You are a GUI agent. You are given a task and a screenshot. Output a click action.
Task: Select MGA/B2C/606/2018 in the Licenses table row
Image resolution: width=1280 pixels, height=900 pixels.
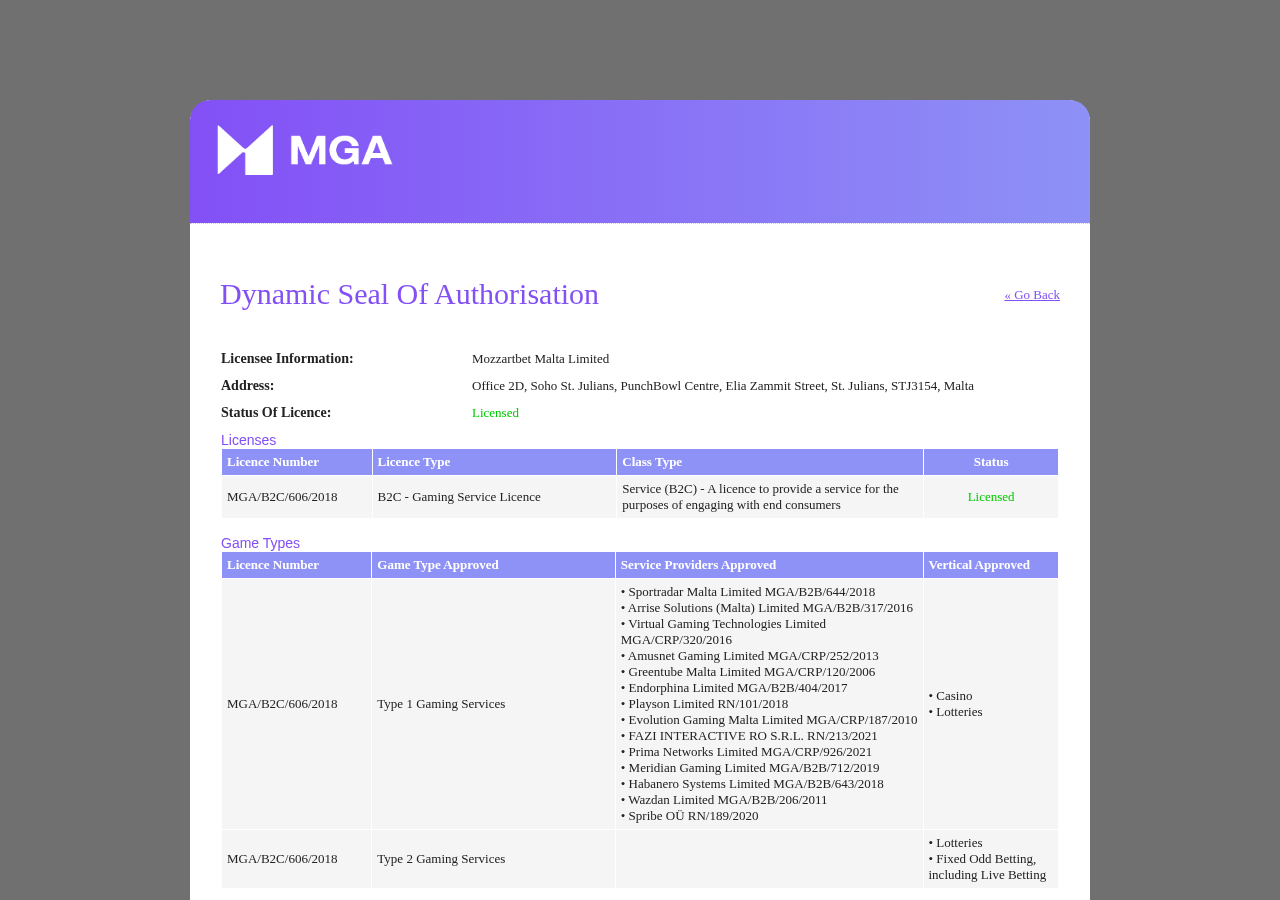[282, 497]
